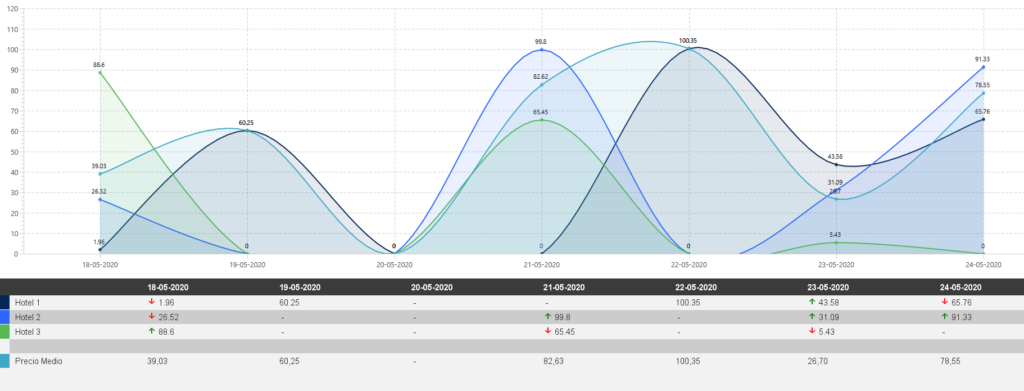Image resolution: width=1024 pixels, height=391 pixels.
Task: Click the green up arrow beside 91.33 in table
Action: 944,317
